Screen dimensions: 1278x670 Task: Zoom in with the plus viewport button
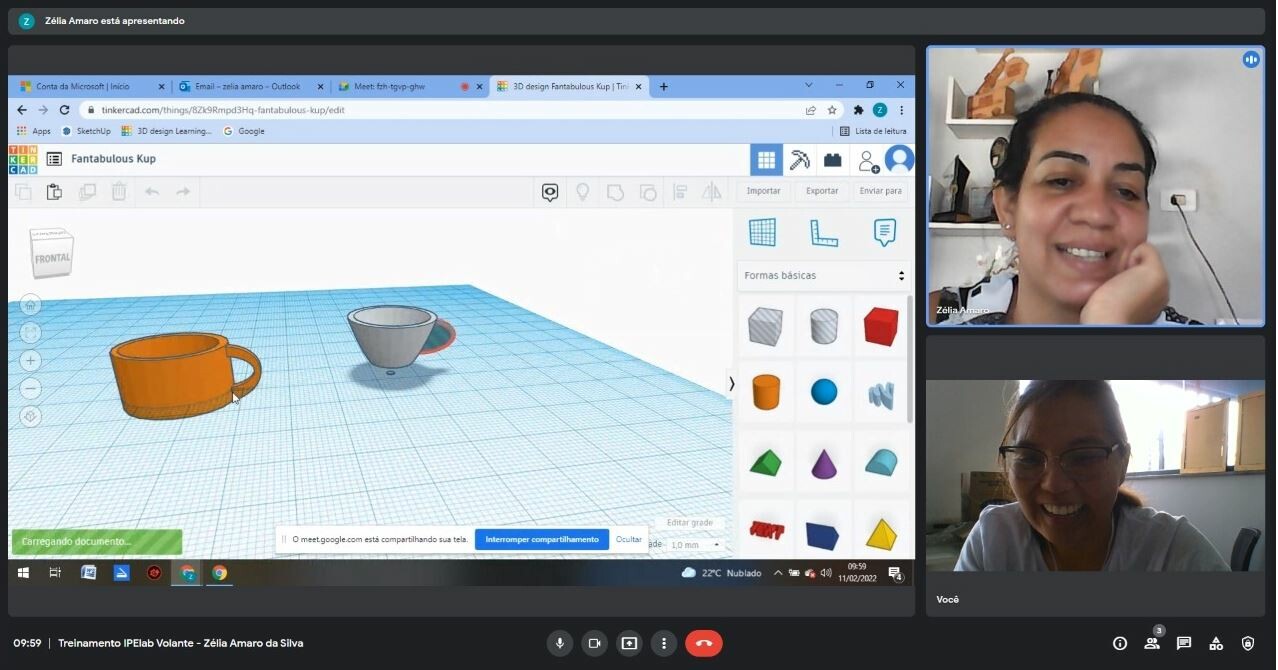(30, 361)
